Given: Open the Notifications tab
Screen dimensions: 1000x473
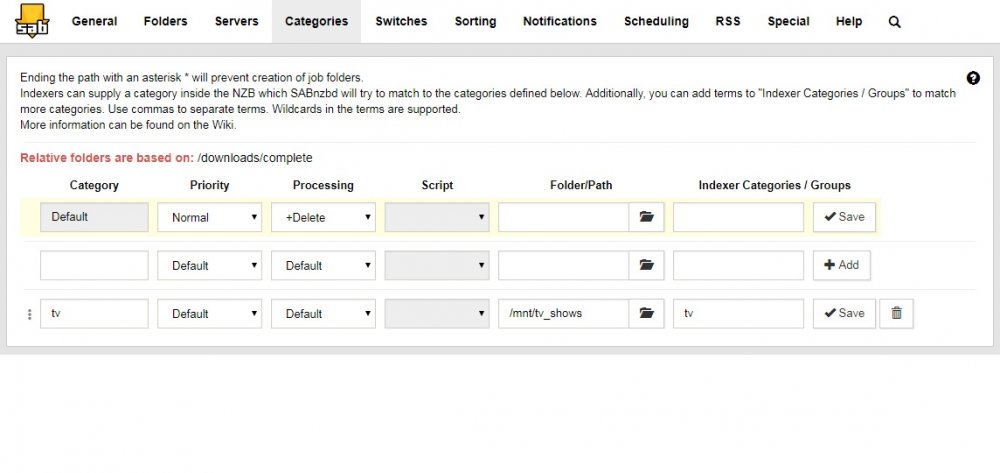Looking at the screenshot, I should [560, 21].
